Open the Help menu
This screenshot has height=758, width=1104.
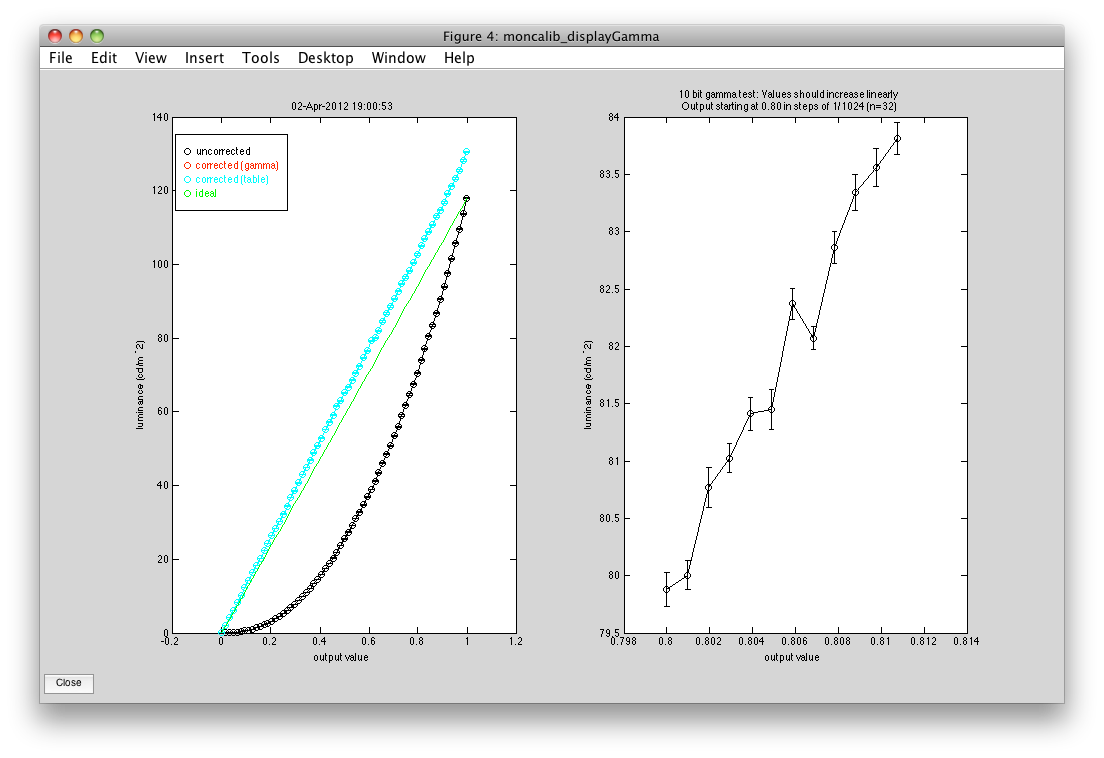(x=459, y=58)
